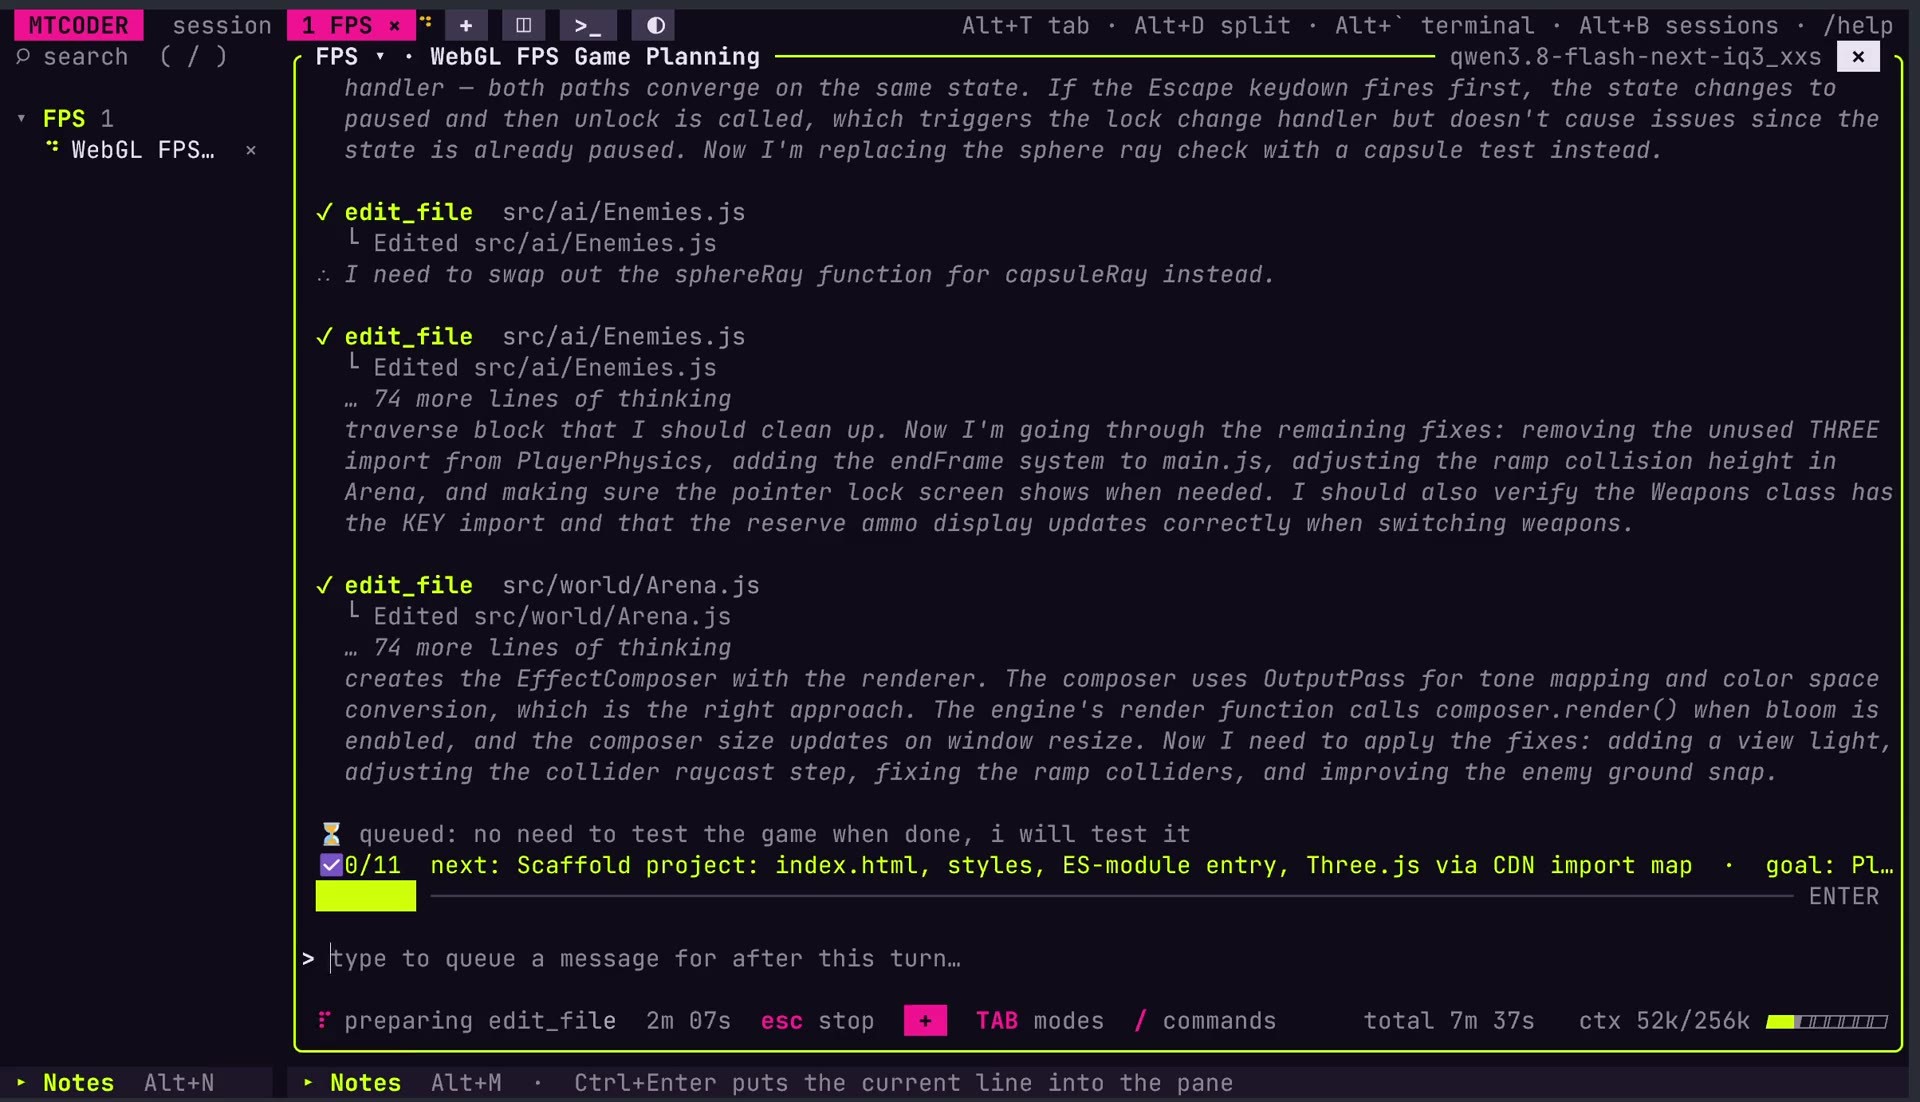Screen dimensions: 1920x1102
Task: Click the 'preparing edit_file' status text
Action: coord(480,1020)
